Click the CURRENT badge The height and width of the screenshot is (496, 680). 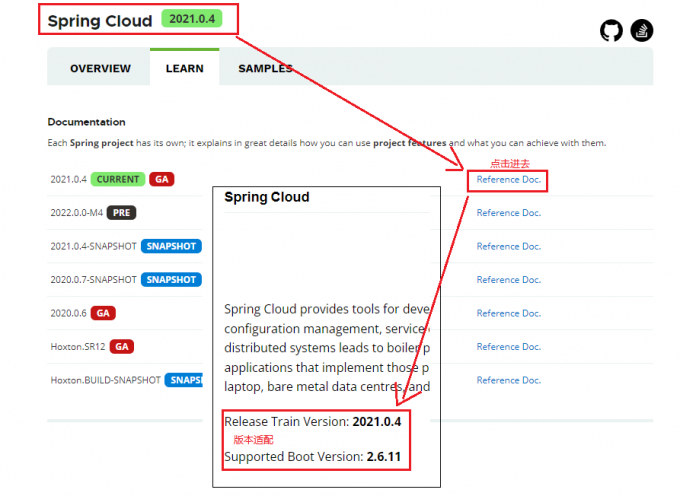tap(118, 179)
